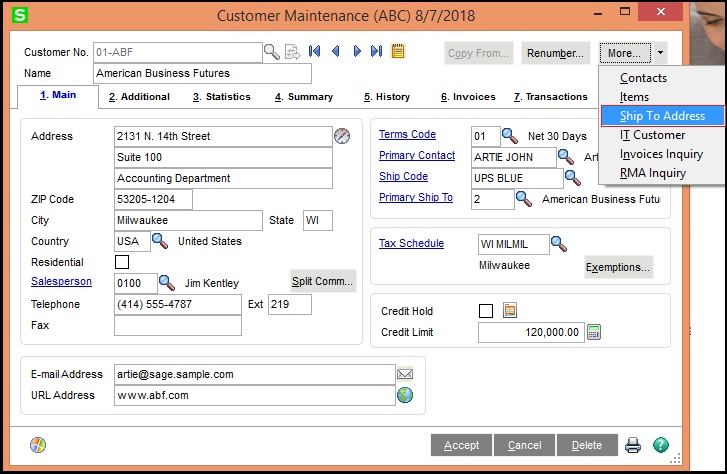Click the Telephone number field
This screenshot has width=727, height=474.
178,304
